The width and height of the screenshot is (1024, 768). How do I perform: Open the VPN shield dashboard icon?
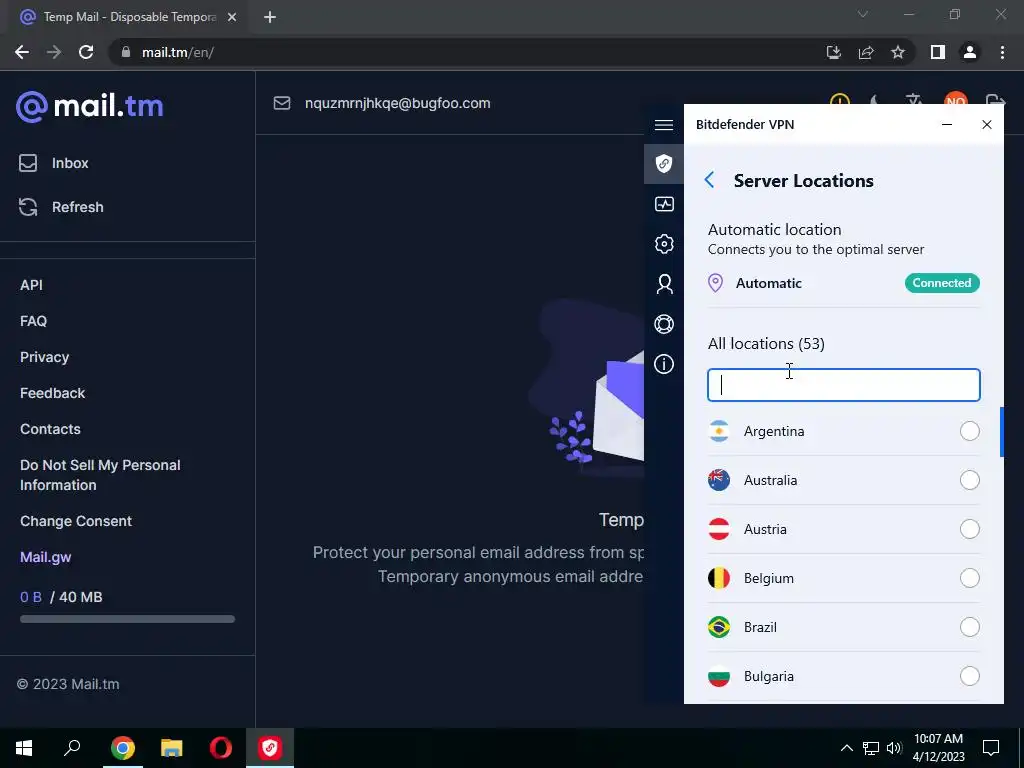click(x=664, y=163)
